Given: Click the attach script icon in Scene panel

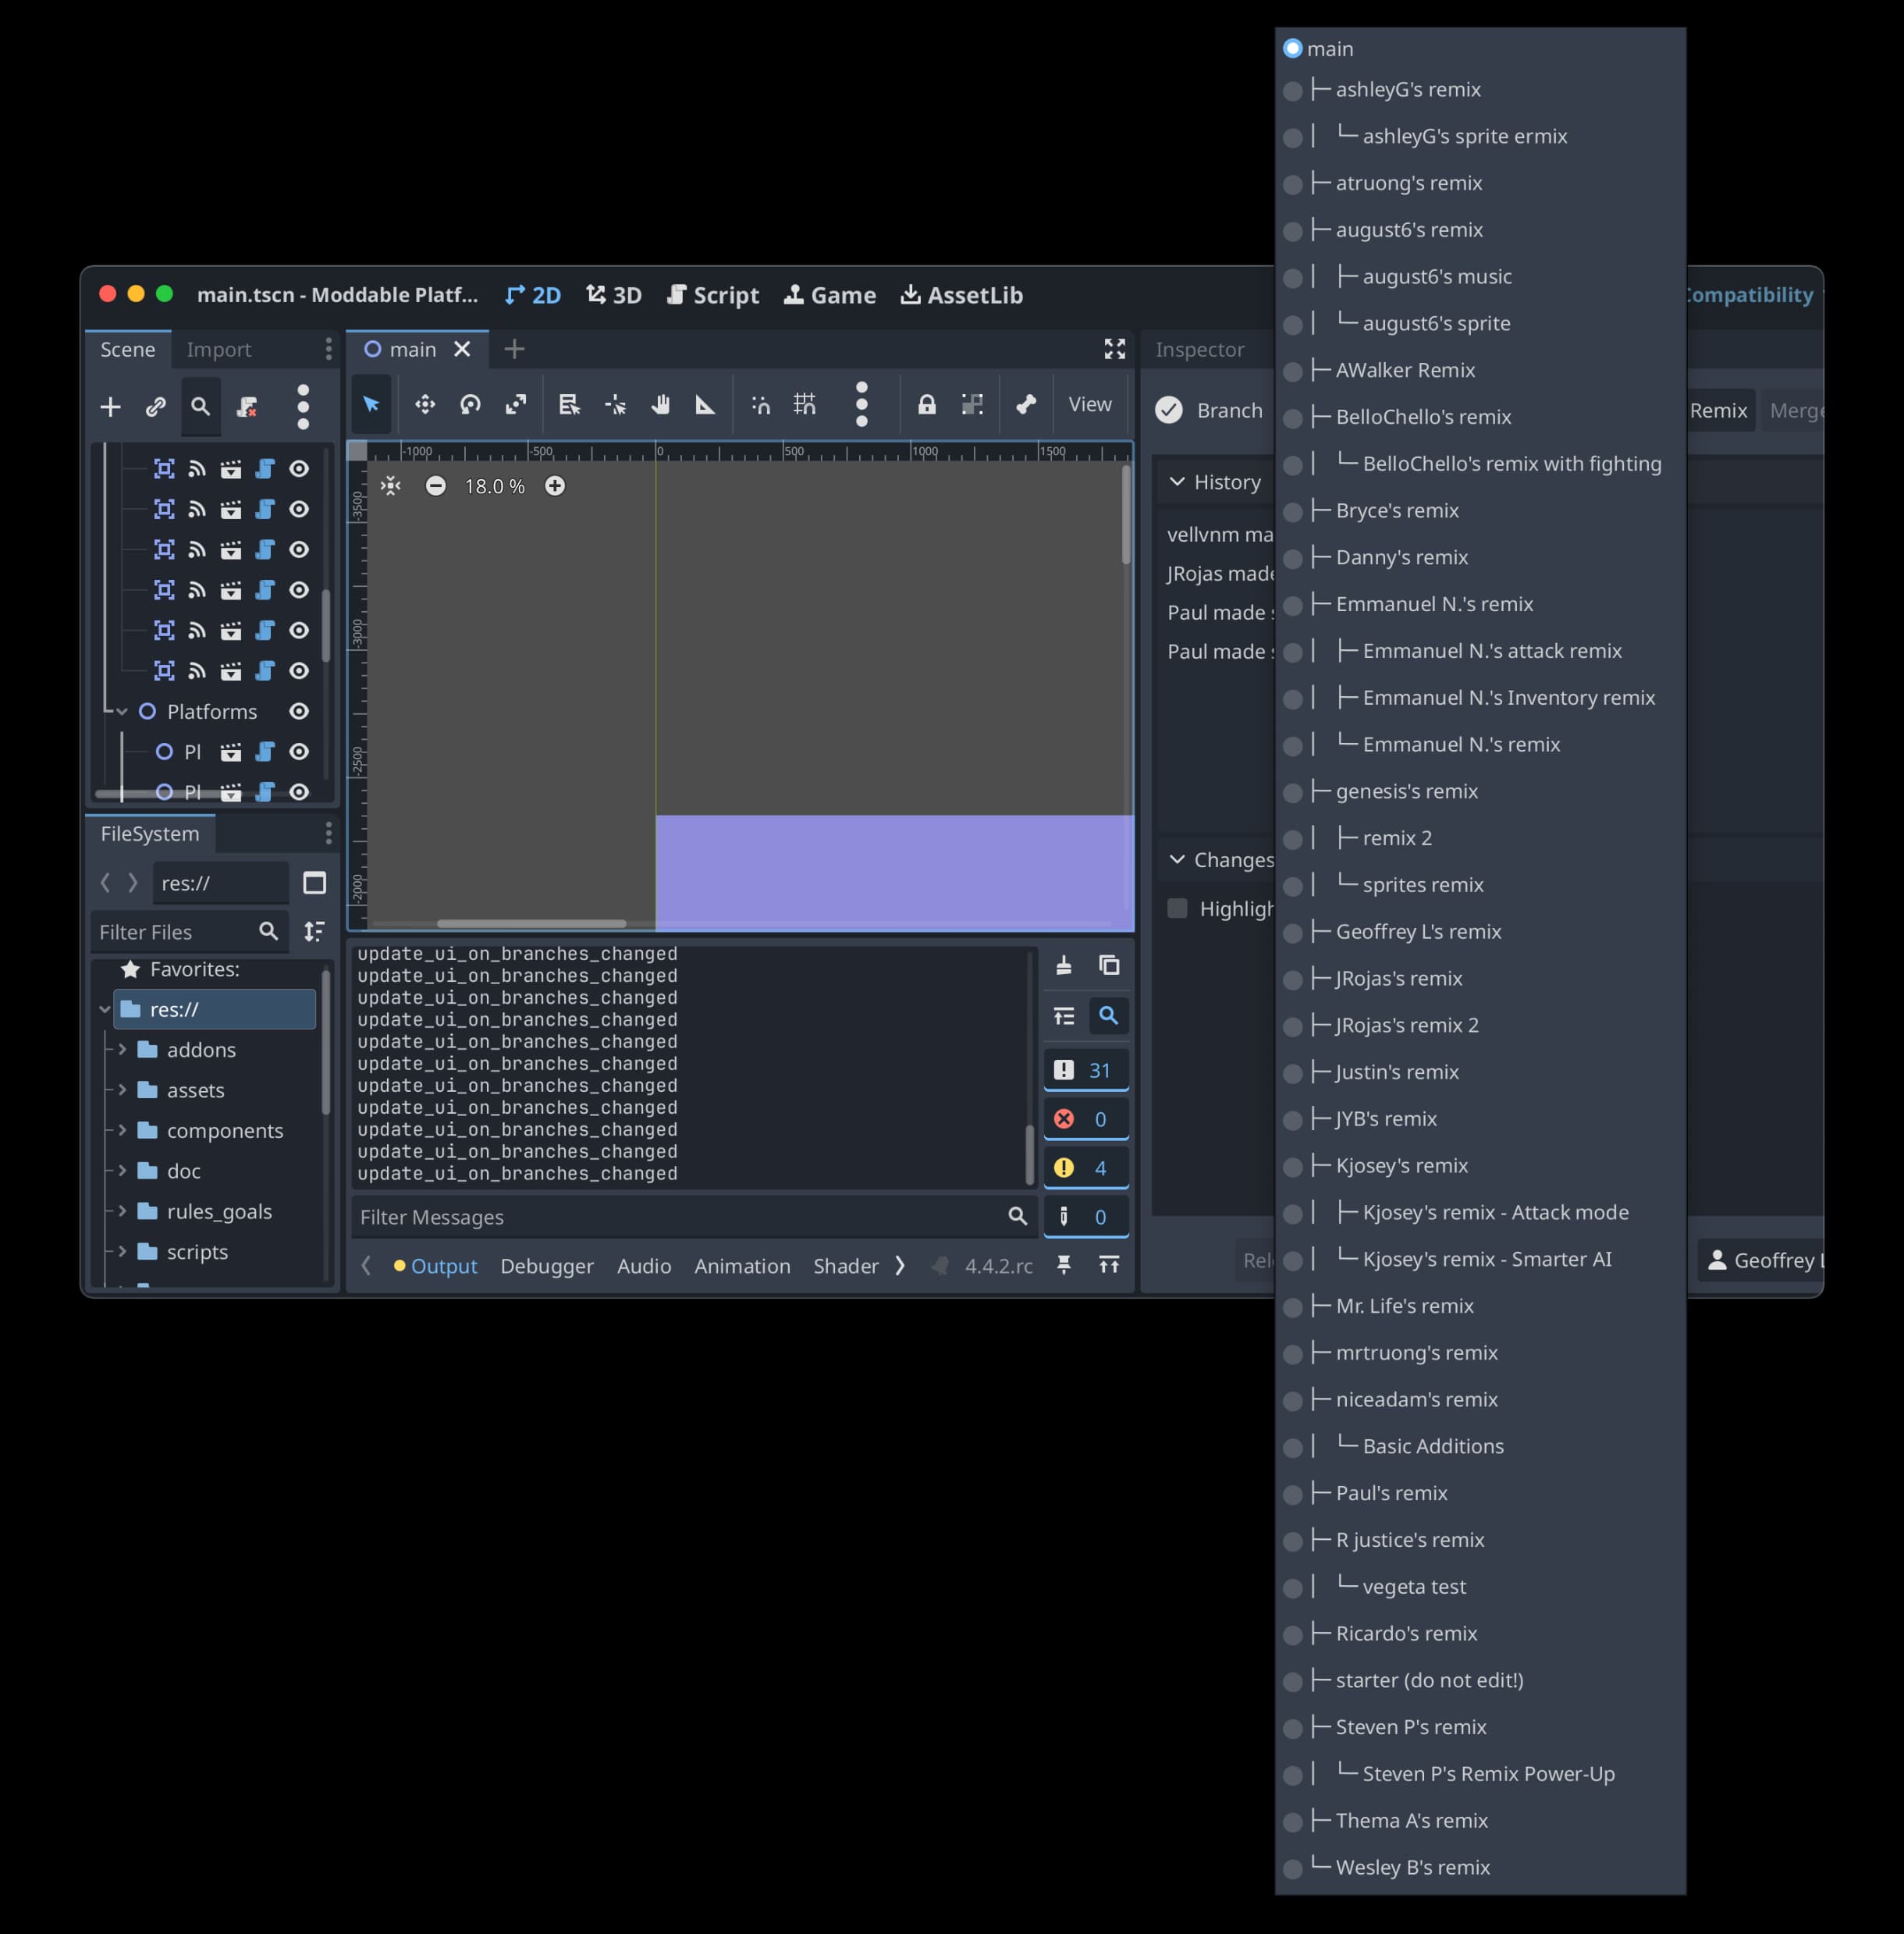Looking at the screenshot, I should coord(246,406).
